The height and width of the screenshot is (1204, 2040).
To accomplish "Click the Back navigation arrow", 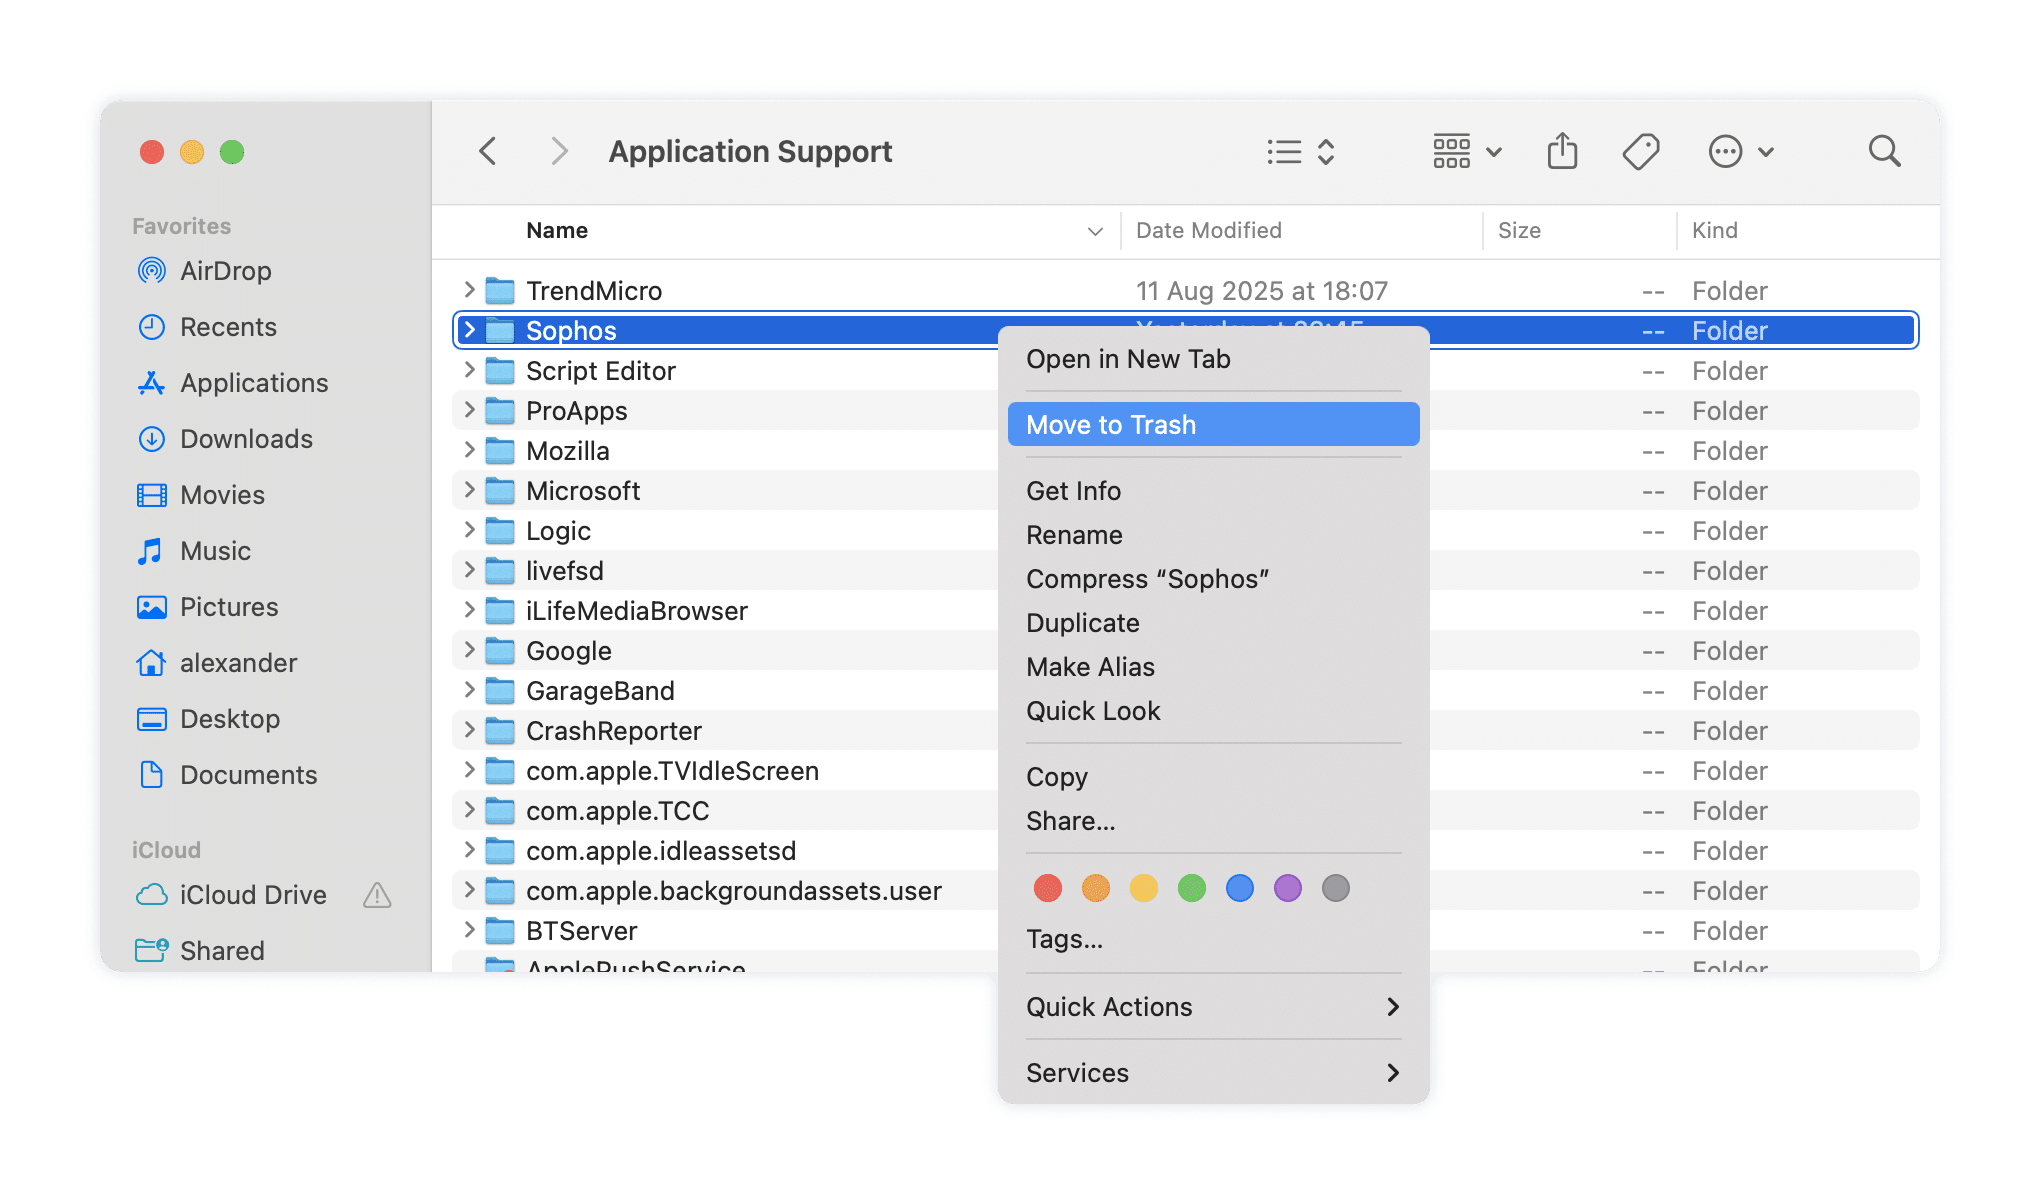I will tap(487, 151).
